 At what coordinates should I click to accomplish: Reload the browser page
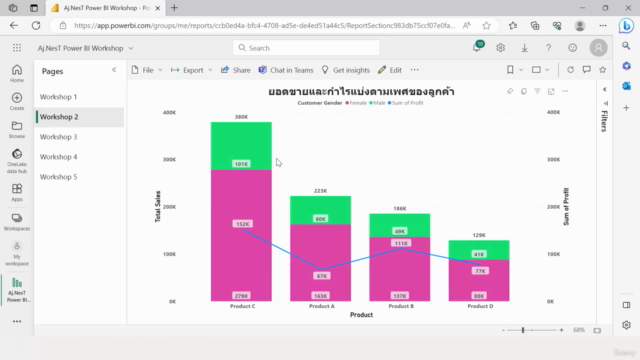(x=36, y=25)
